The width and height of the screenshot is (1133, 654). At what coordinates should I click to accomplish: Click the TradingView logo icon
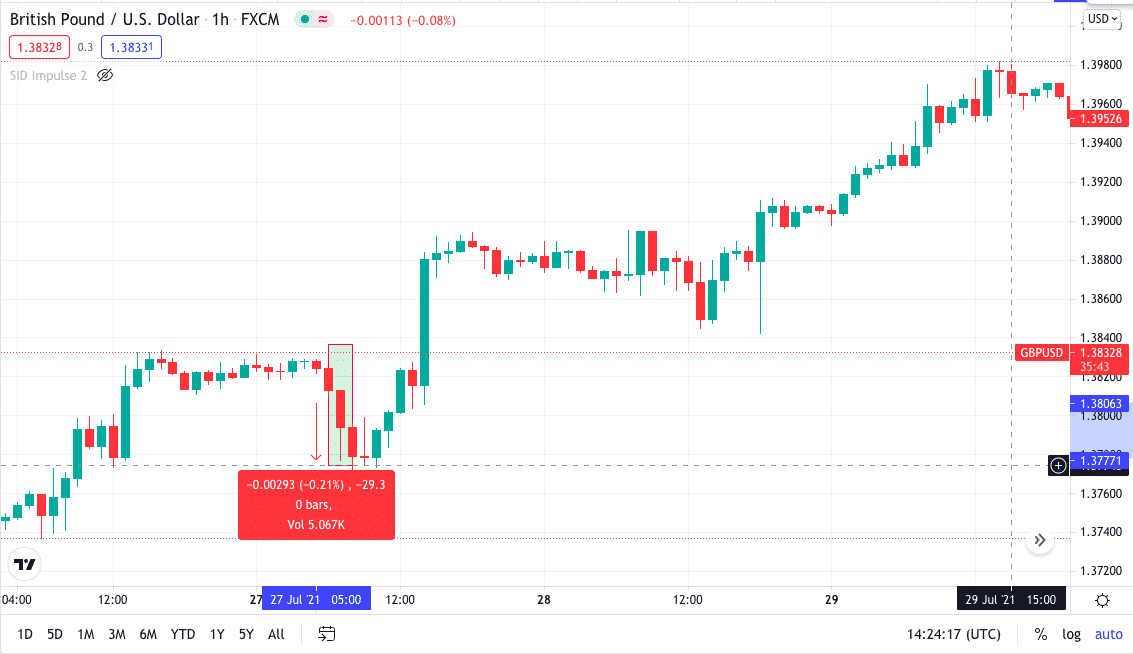25,564
